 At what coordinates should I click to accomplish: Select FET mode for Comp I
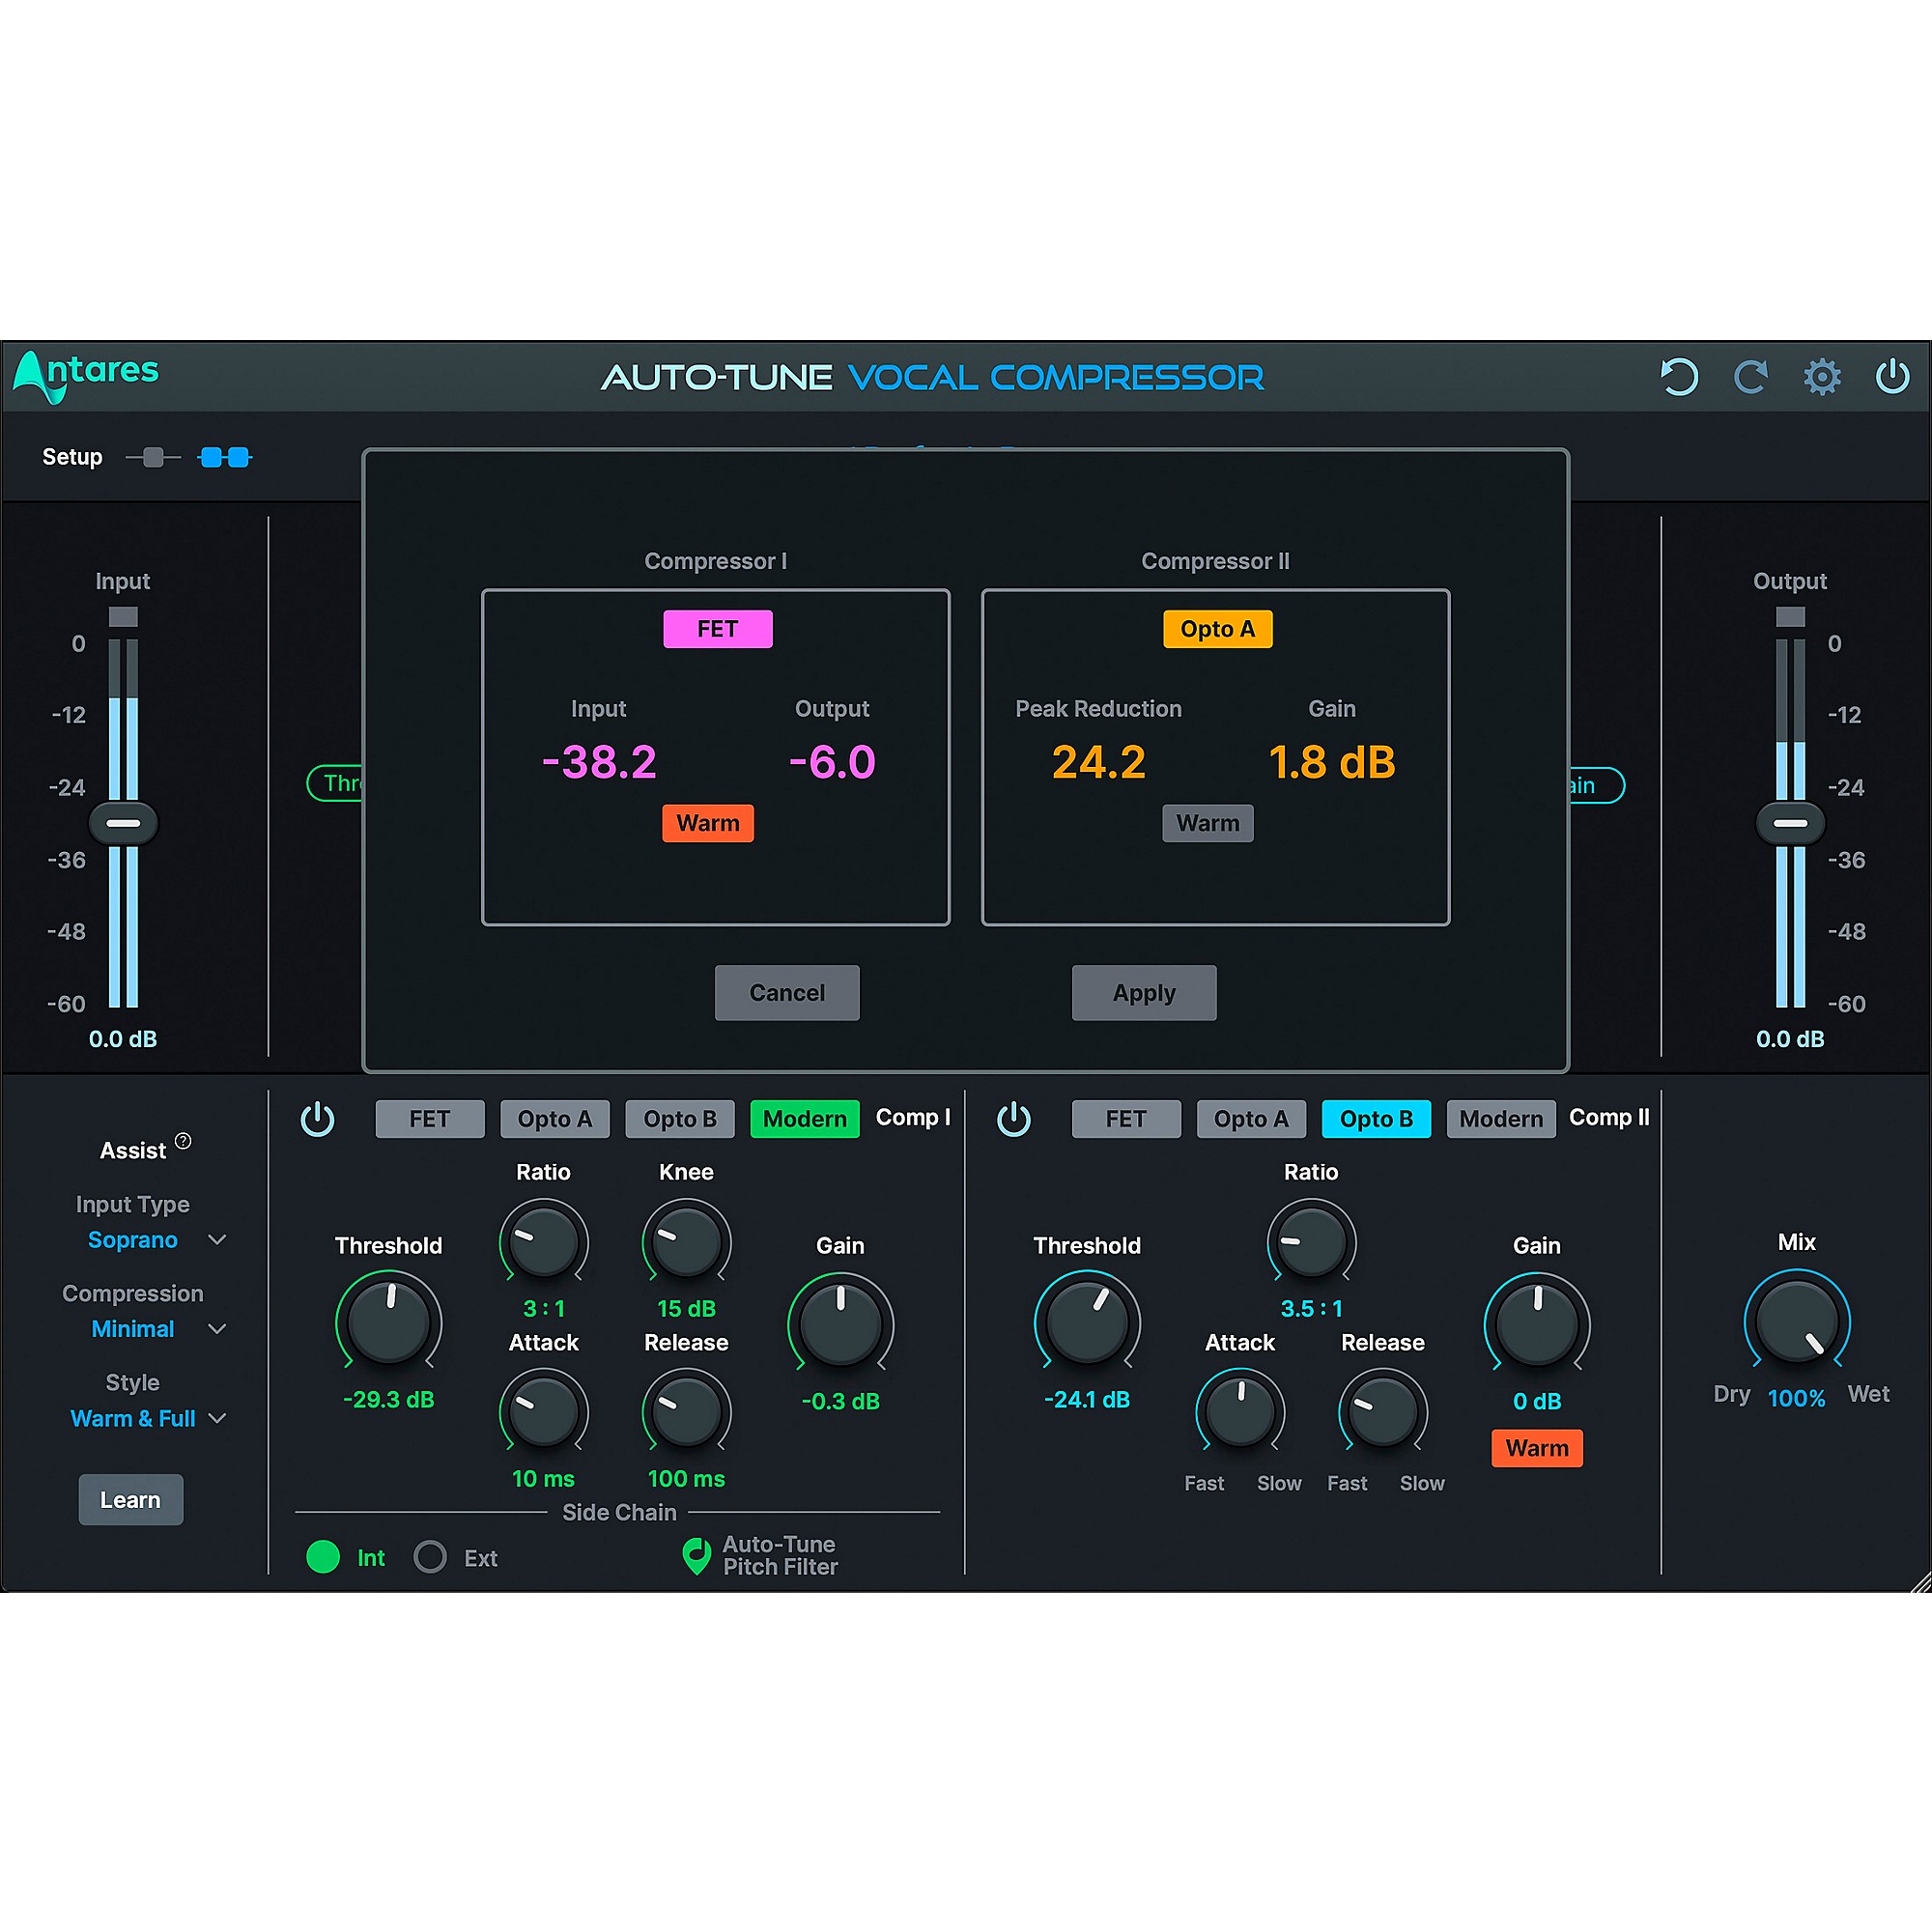430,1119
